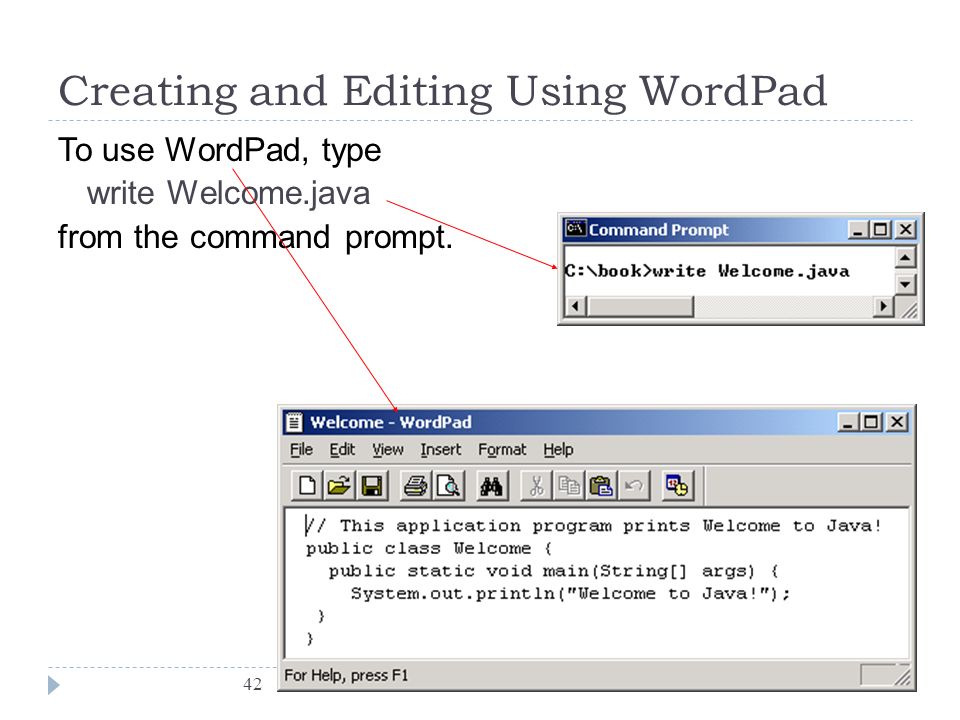
Task: Click the comment line '// This application program'
Action: coord(593,525)
